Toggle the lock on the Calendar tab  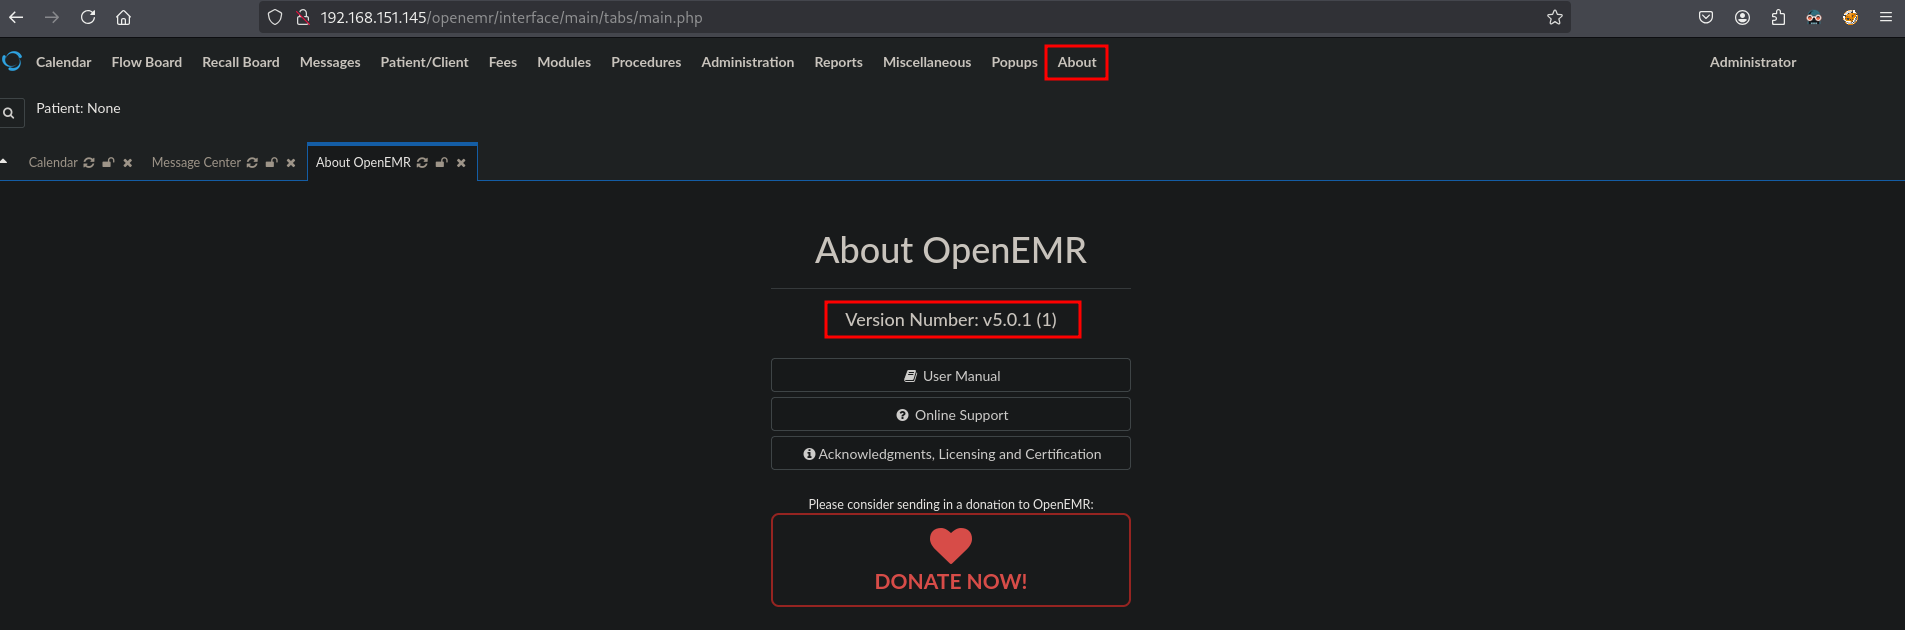tap(108, 163)
